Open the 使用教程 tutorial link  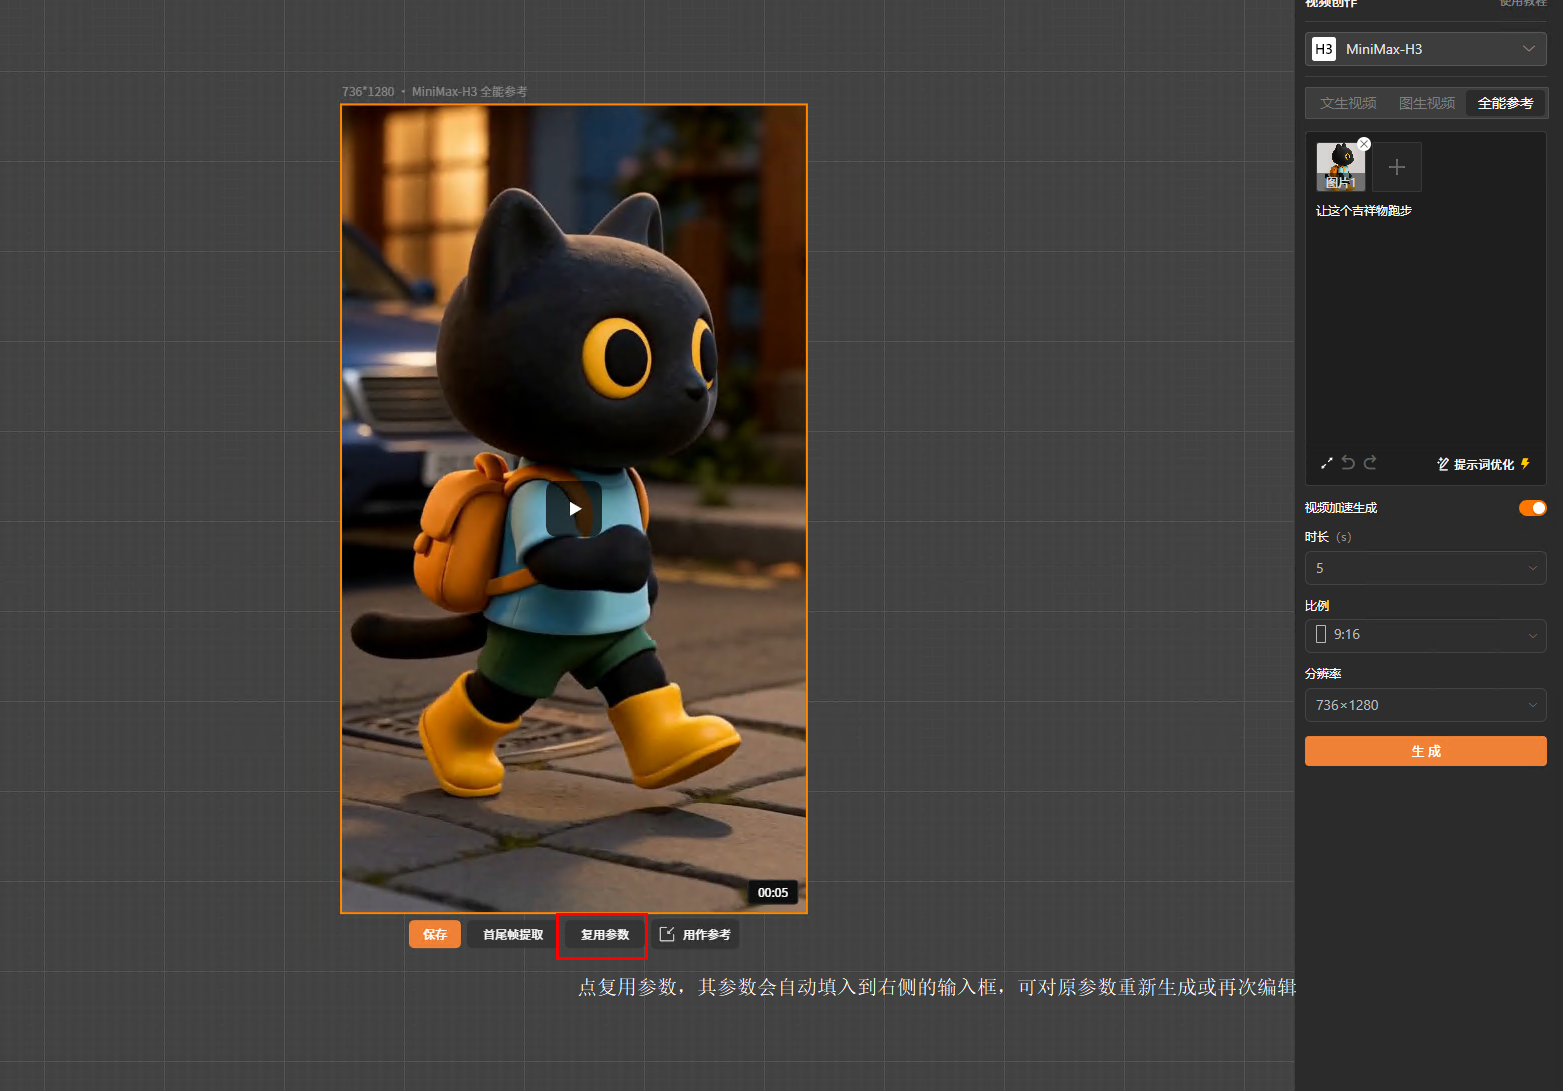point(1523,4)
